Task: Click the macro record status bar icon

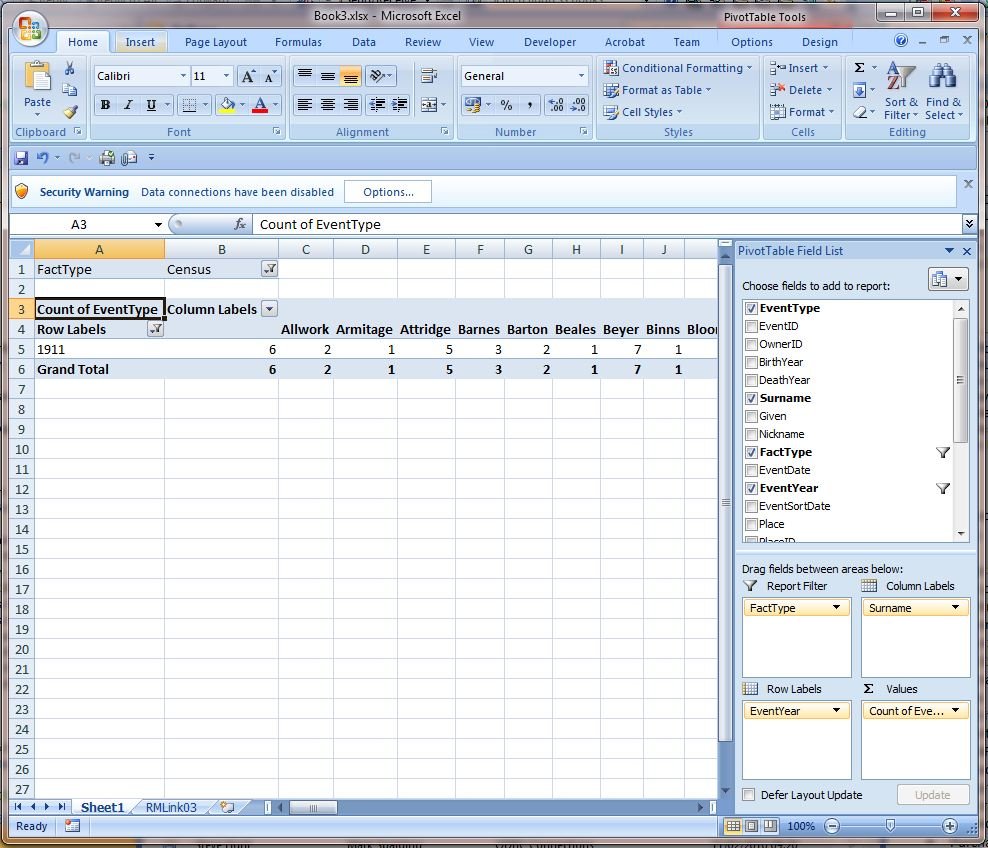Action: [72, 826]
